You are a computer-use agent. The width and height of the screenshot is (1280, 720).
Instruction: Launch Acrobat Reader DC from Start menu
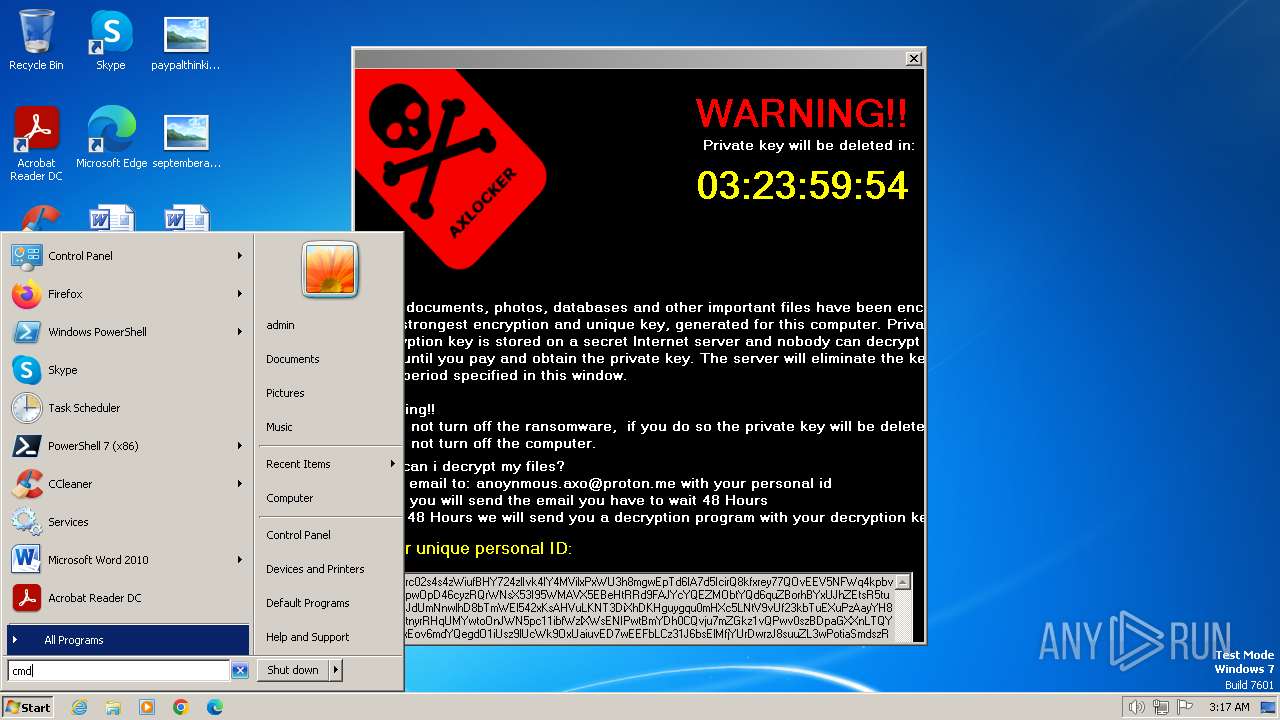tap(127, 598)
